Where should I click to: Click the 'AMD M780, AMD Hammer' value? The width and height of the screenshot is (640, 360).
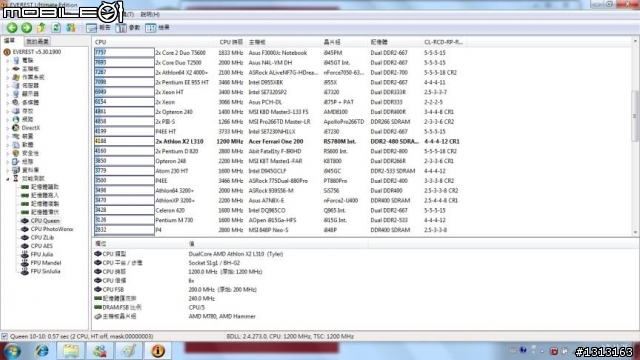click(222, 316)
